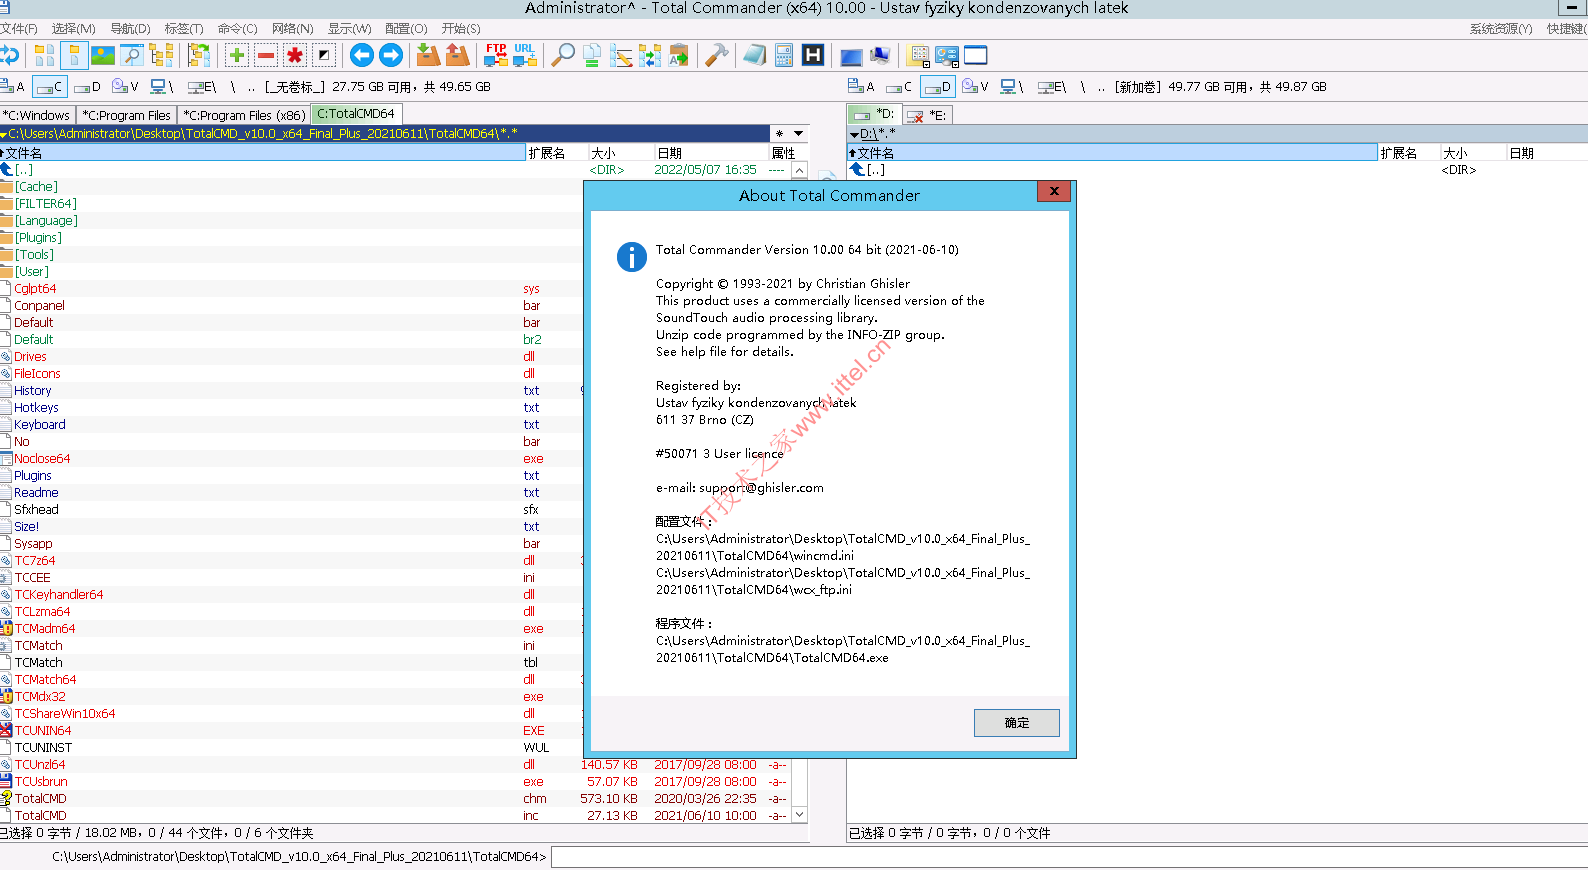This screenshot has width=1588, height=870.
Task: Close the About Total Commander dialog
Action: point(1054,191)
